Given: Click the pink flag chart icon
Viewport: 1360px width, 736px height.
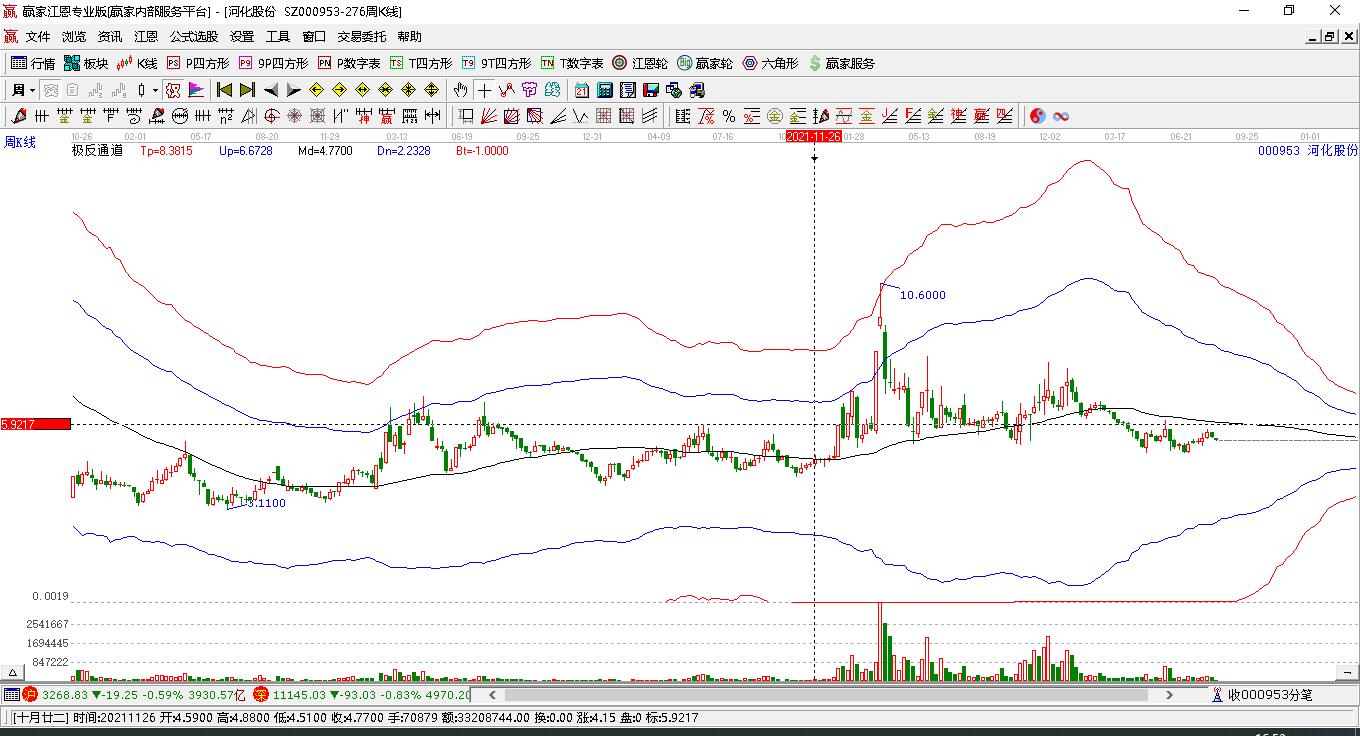Looking at the screenshot, I should [196, 90].
